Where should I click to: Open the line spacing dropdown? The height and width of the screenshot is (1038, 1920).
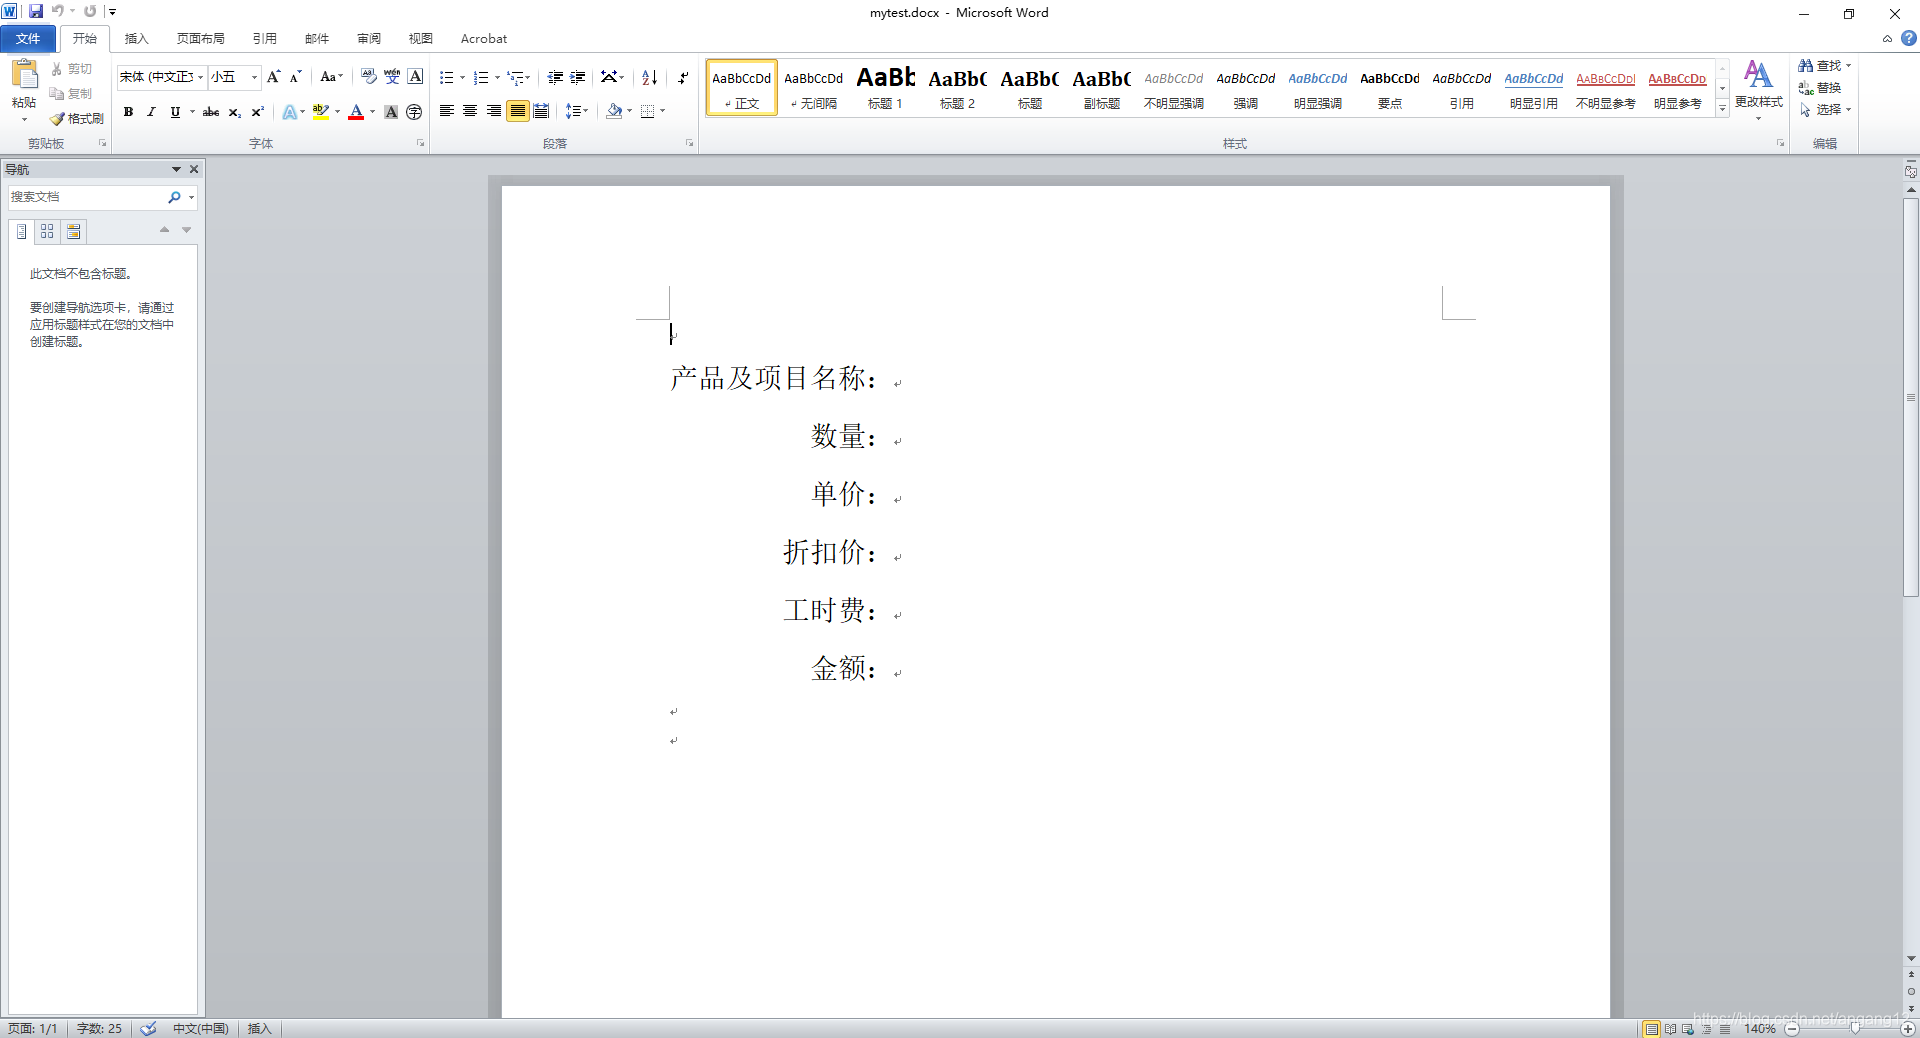click(577, 111)
